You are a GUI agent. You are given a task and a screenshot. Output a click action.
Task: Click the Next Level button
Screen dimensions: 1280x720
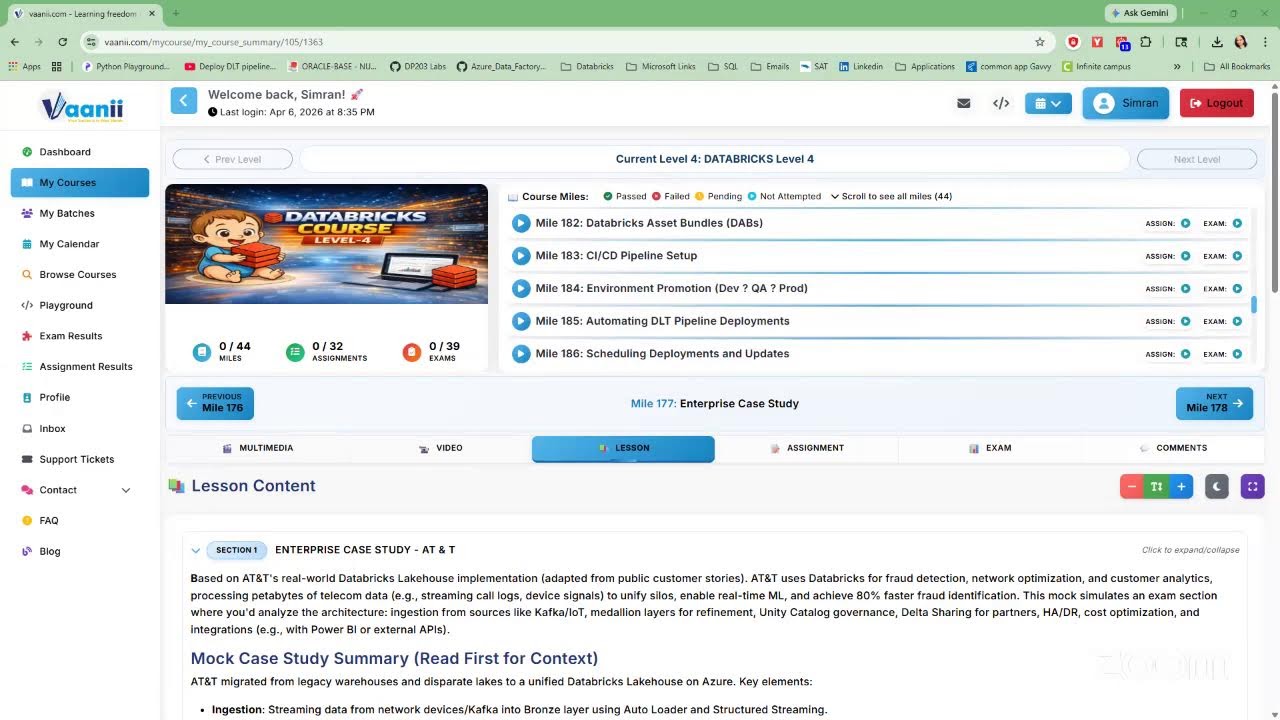[1197, 159]
